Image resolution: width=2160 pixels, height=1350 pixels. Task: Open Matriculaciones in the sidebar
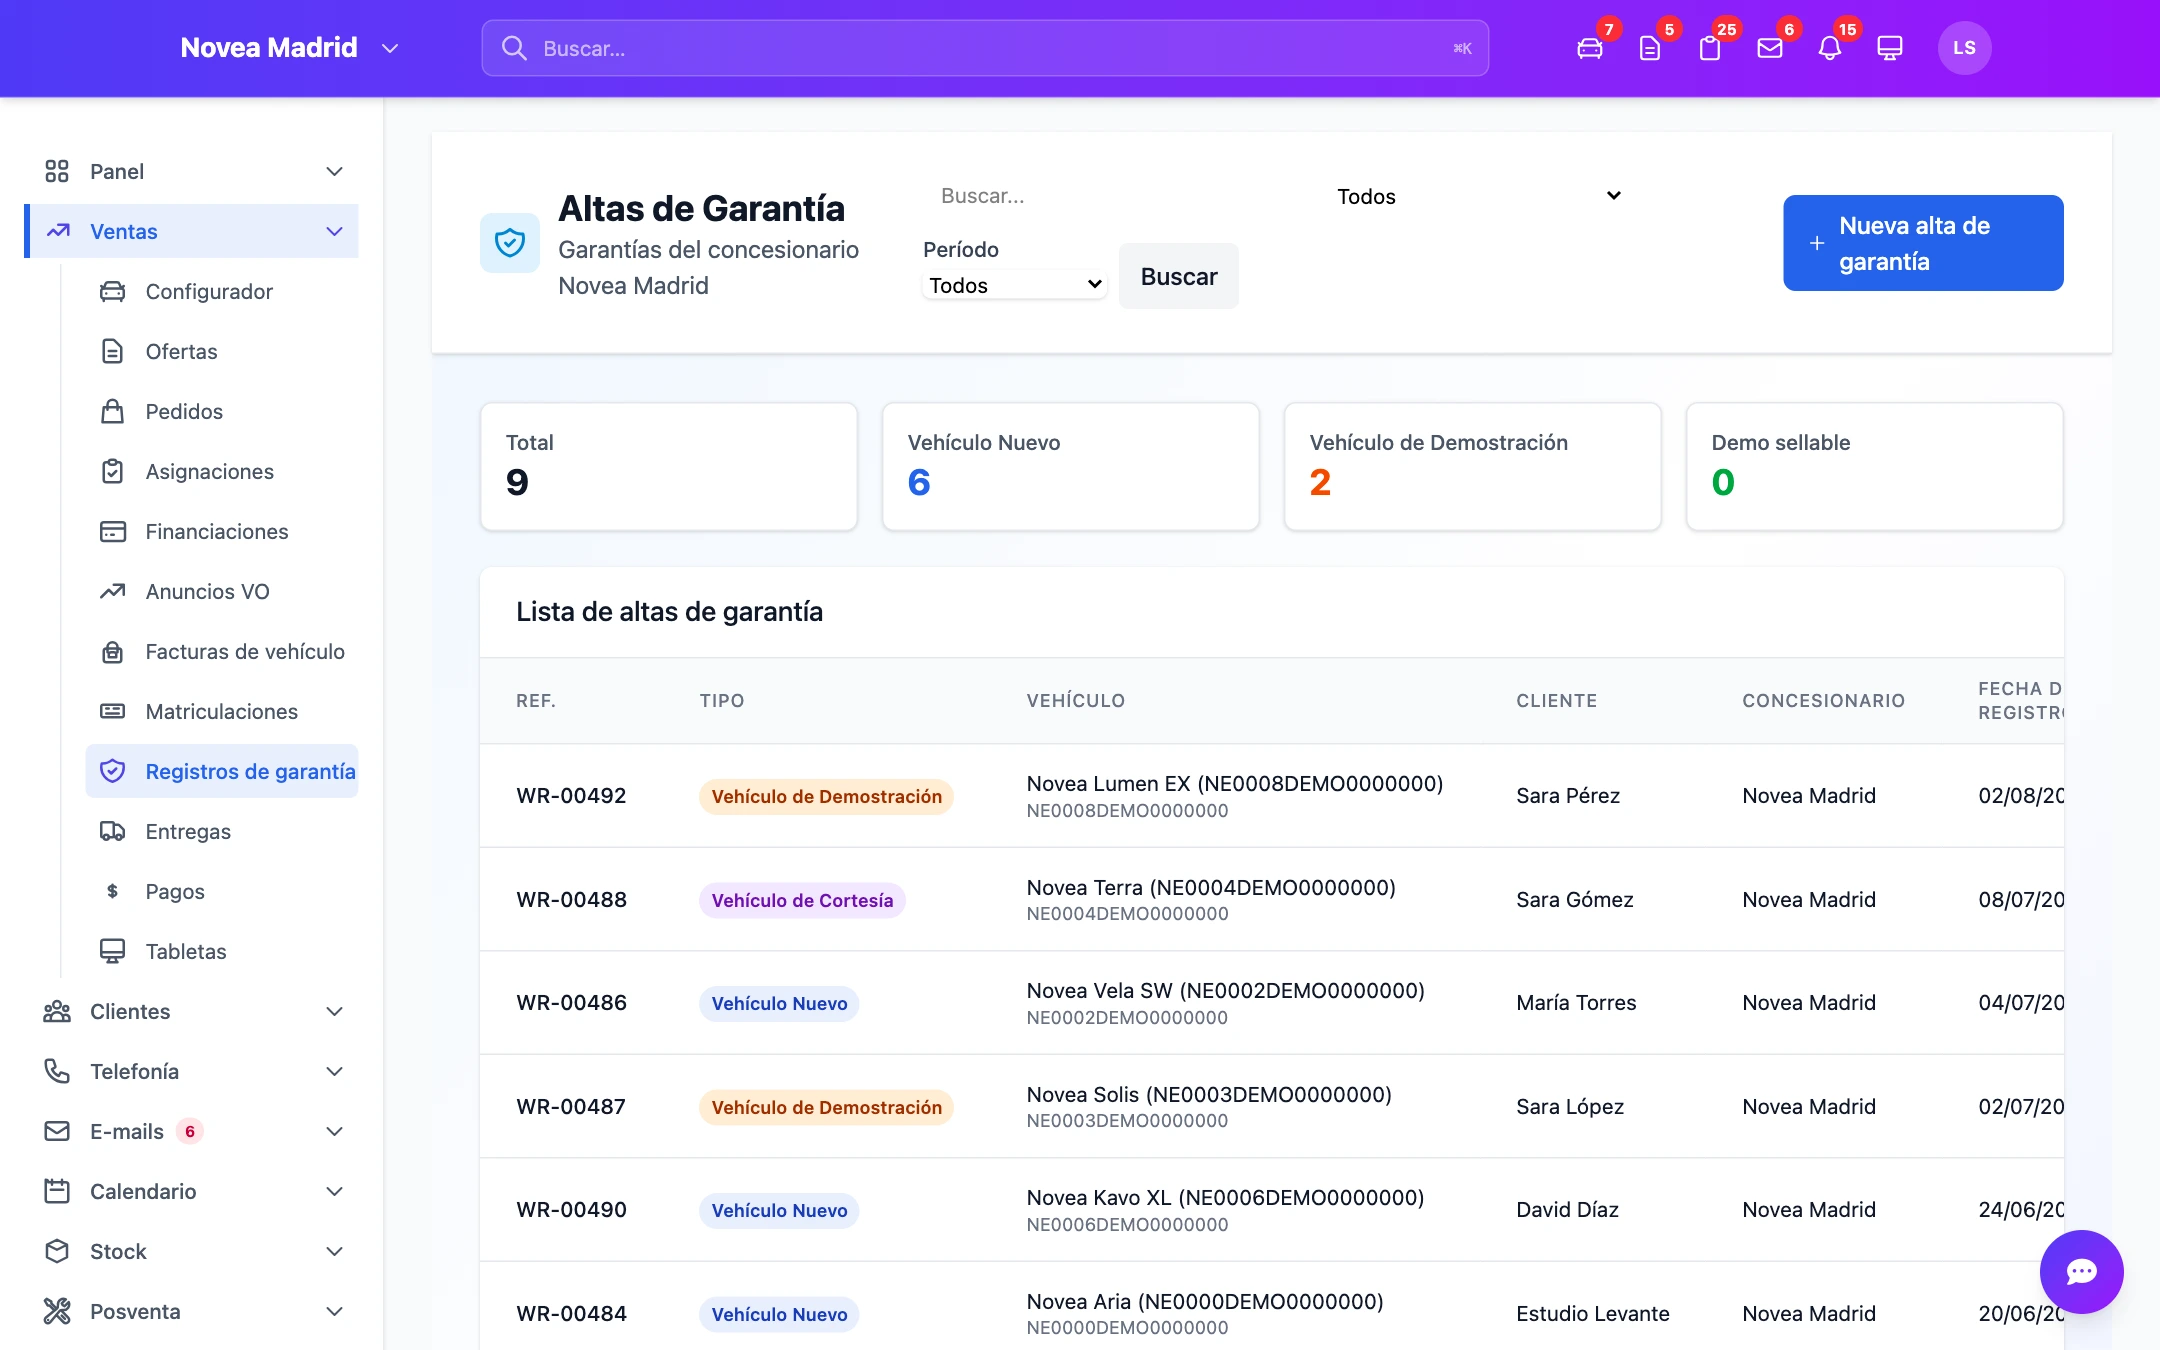222,711
